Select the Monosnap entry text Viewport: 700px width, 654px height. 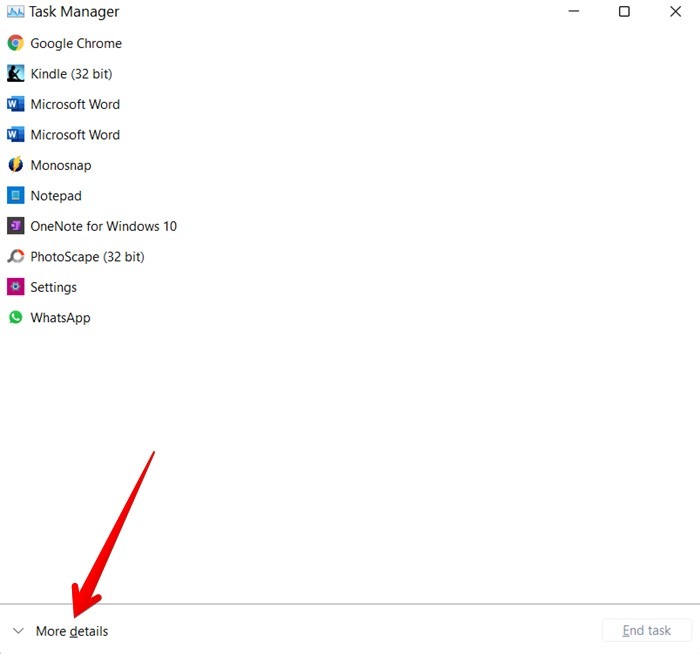[x=61, y=165]
